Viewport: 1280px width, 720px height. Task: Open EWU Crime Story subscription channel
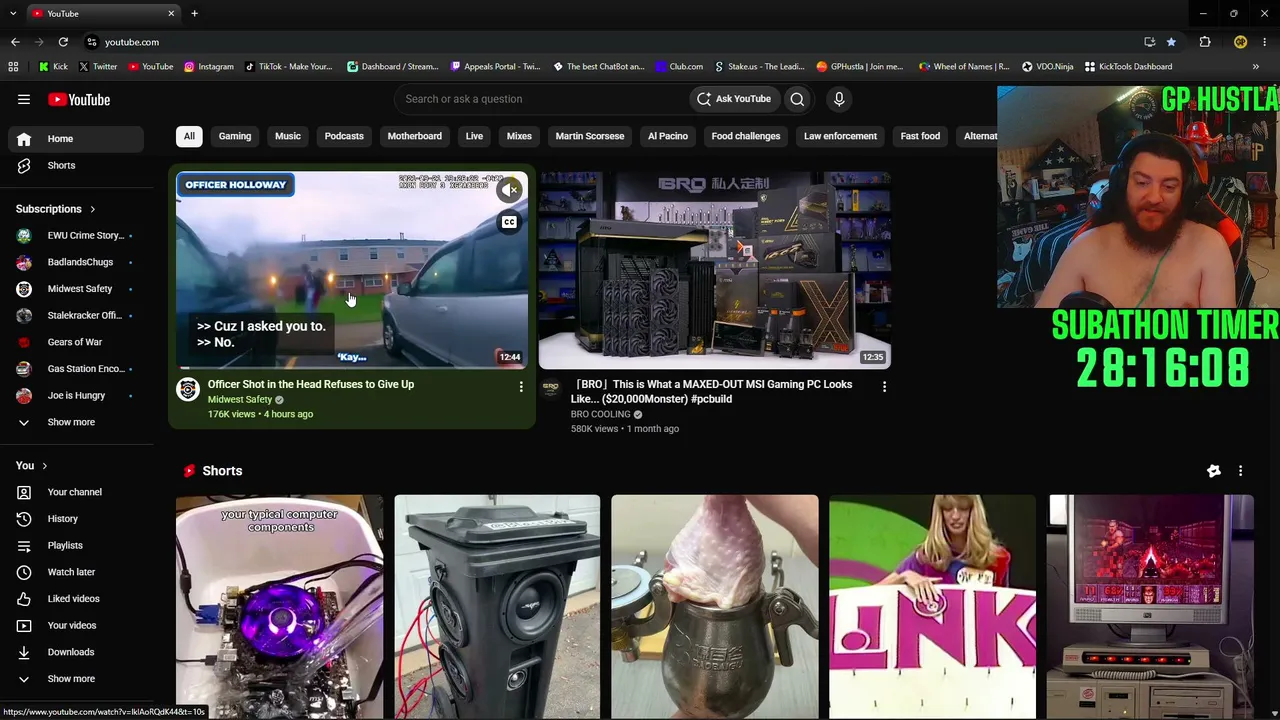[76, 235]
